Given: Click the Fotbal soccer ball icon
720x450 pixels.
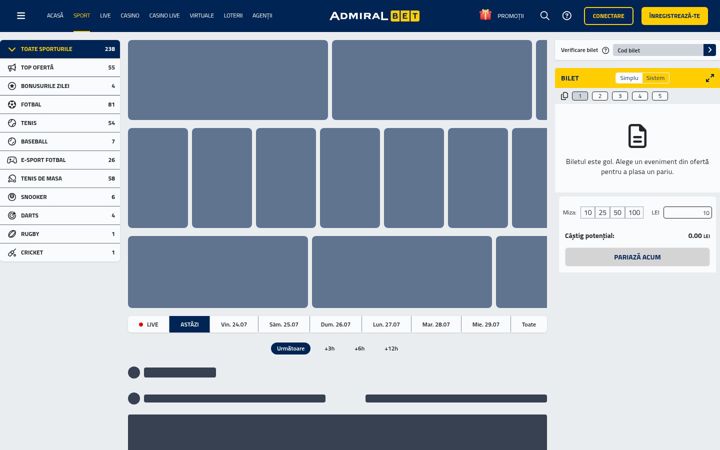Looking at the screenshot, I should (x=12, y=104).
